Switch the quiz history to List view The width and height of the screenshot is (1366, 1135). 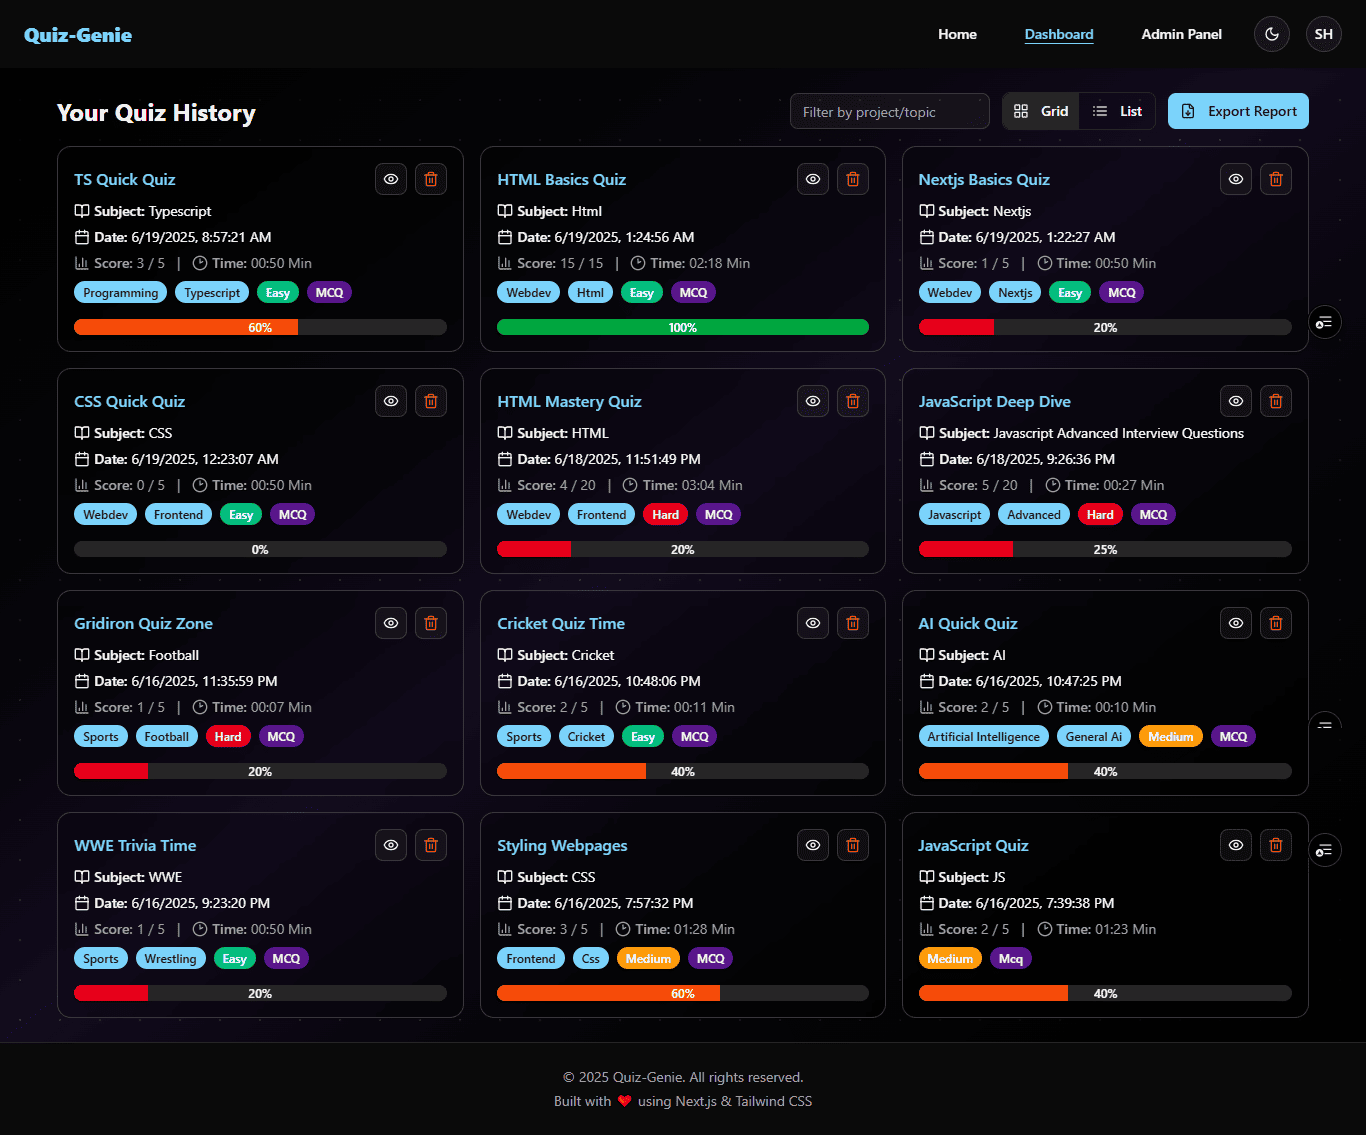click(x=1117, y=111)
